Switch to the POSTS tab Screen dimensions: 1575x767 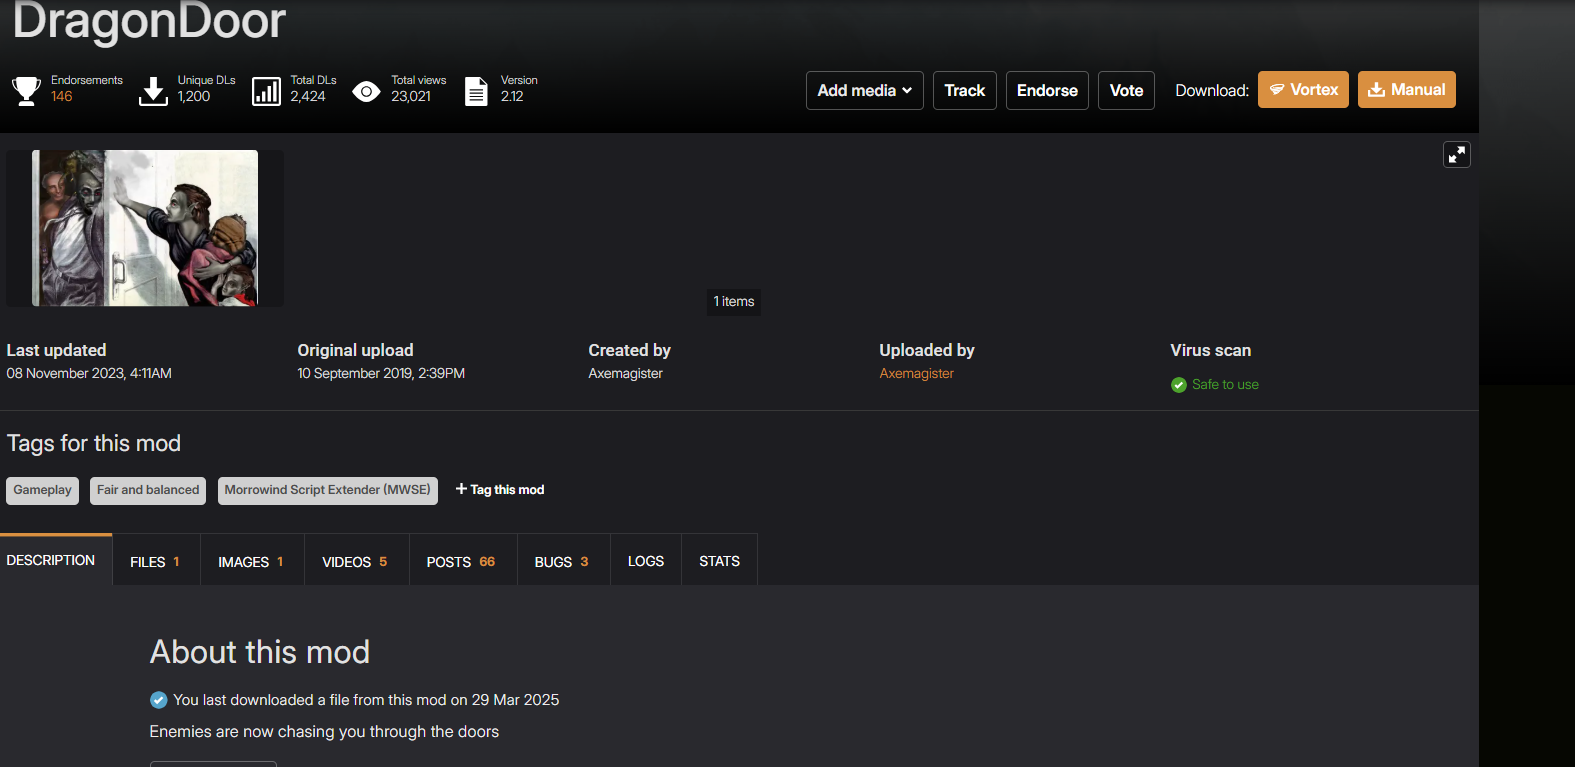tap(461, 561)
